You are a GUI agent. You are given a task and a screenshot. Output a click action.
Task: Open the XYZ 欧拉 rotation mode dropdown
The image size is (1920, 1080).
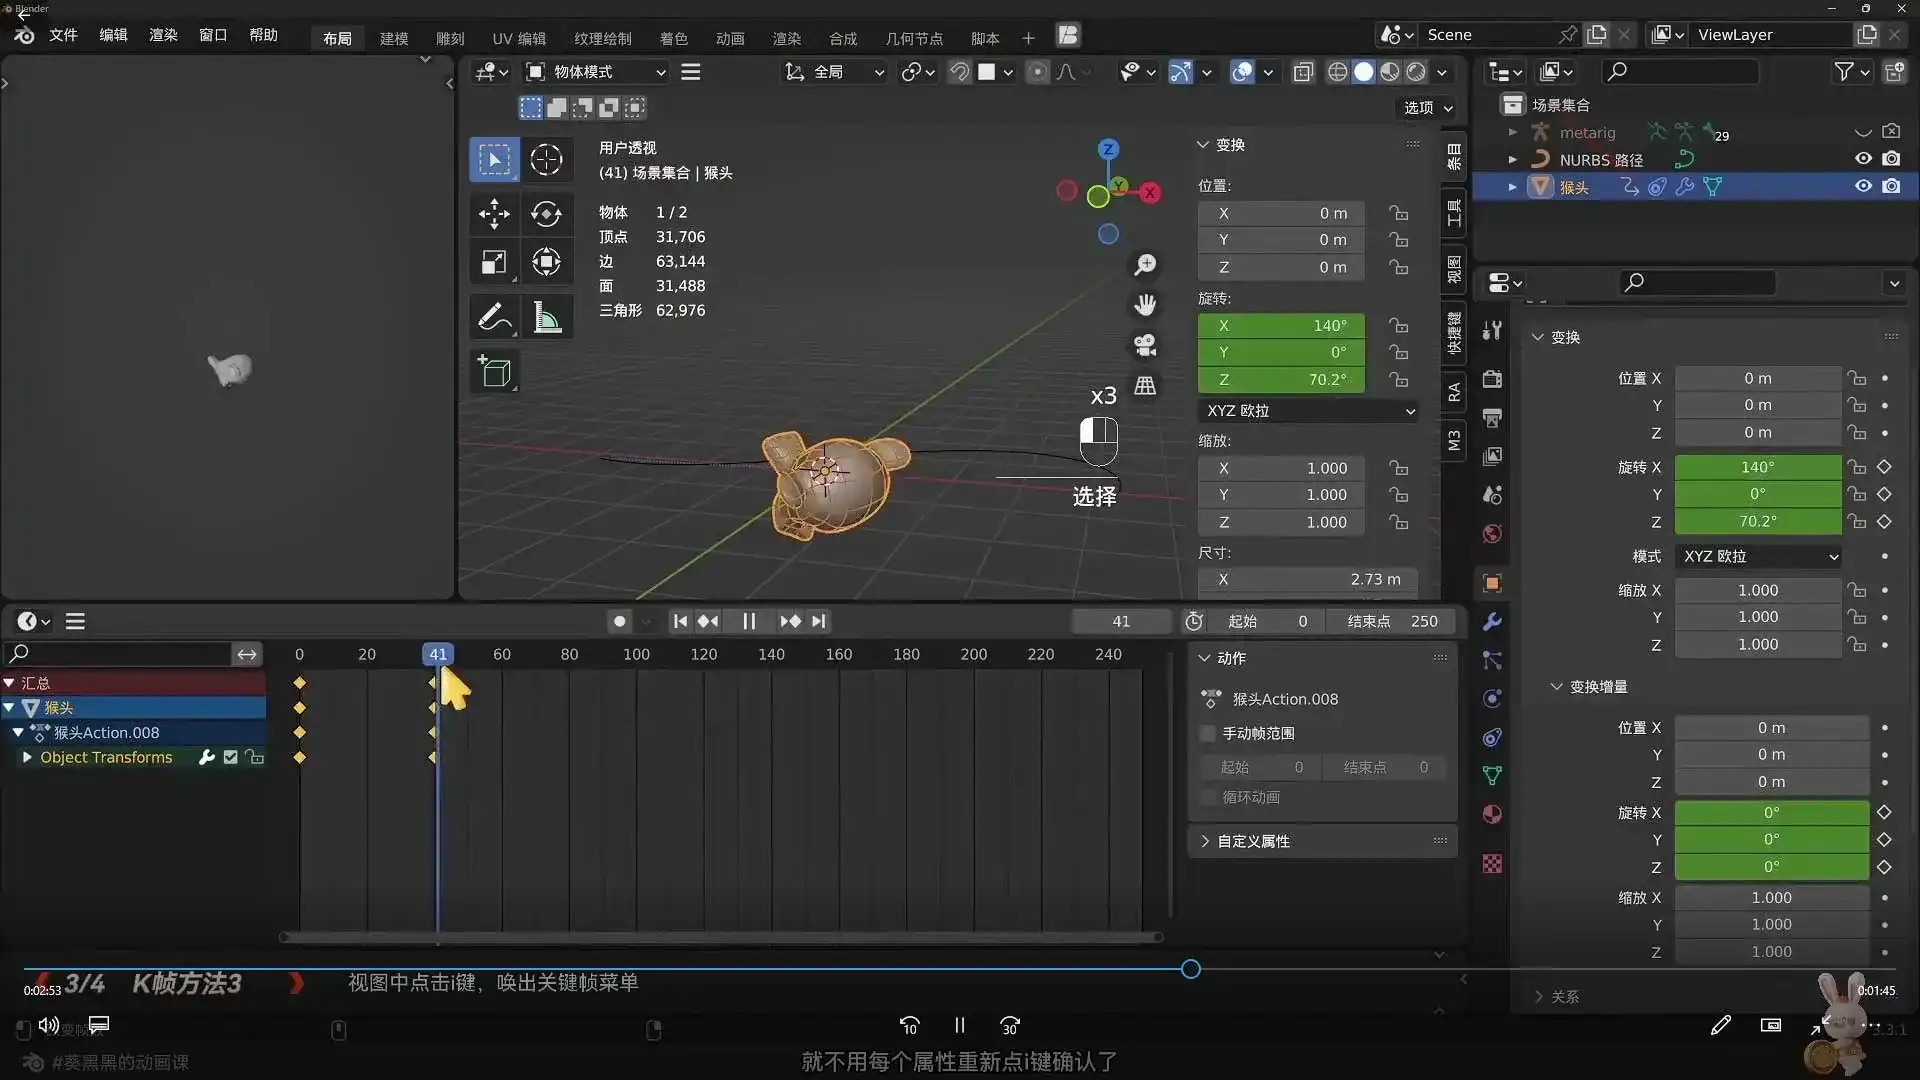[1308, 410]
